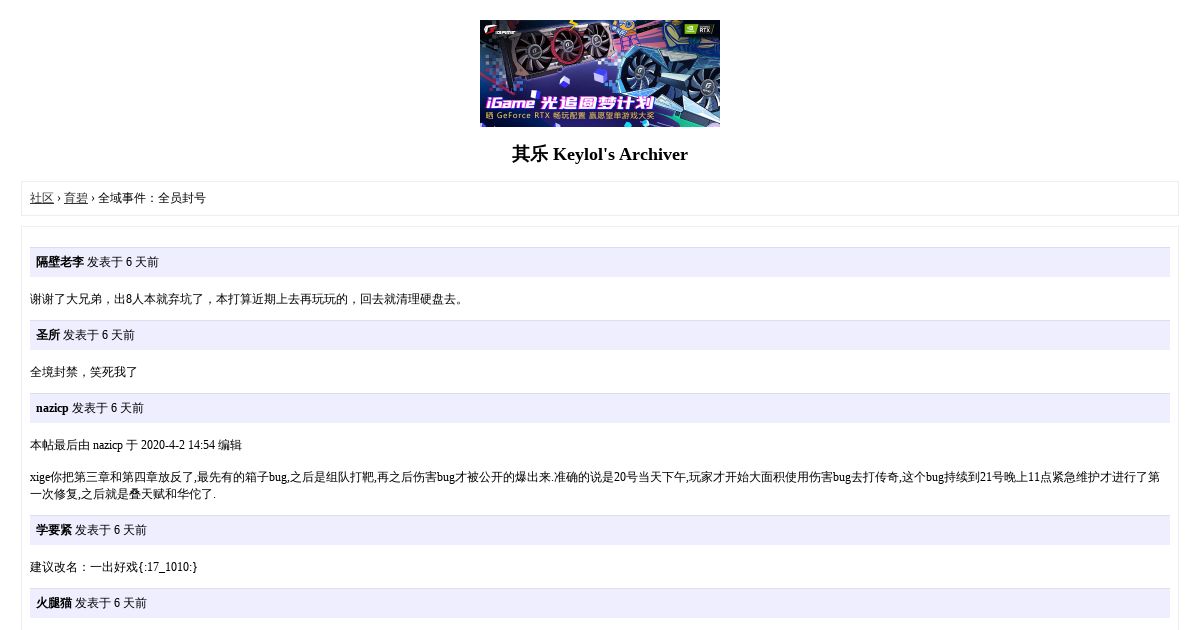Image resolution: width=1200 pixels, height=630 pixels.
Task: Open the 育碧 breadcrumb link
Action: tap(76, 198)
